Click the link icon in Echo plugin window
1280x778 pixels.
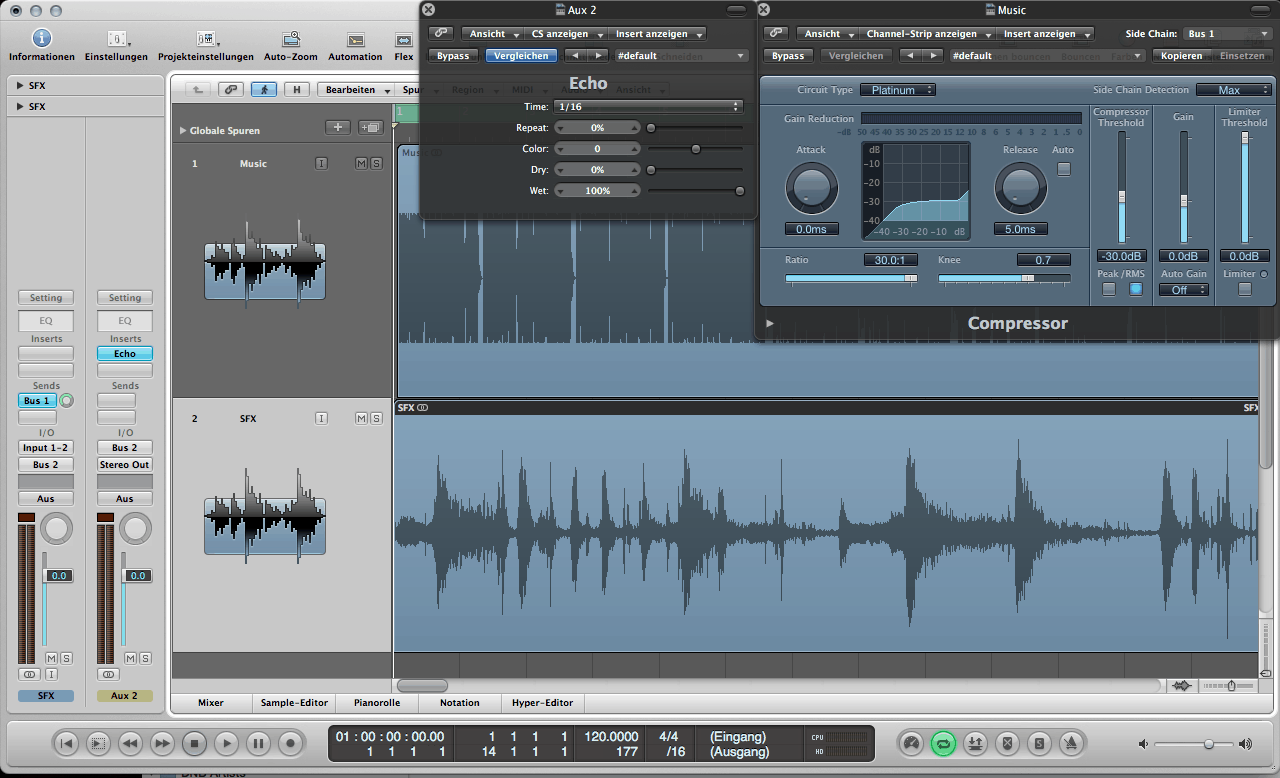440,34
